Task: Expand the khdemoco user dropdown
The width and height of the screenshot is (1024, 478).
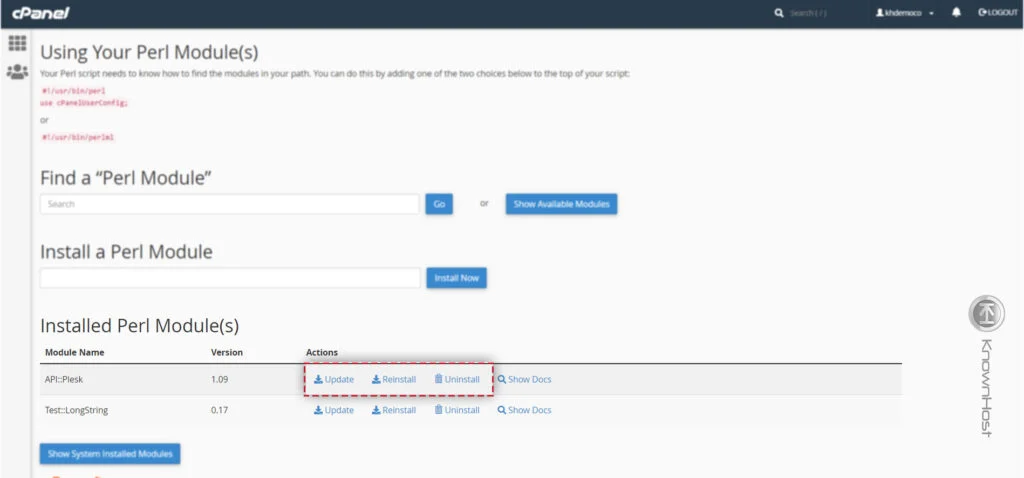Action: [x=904, y=13]
